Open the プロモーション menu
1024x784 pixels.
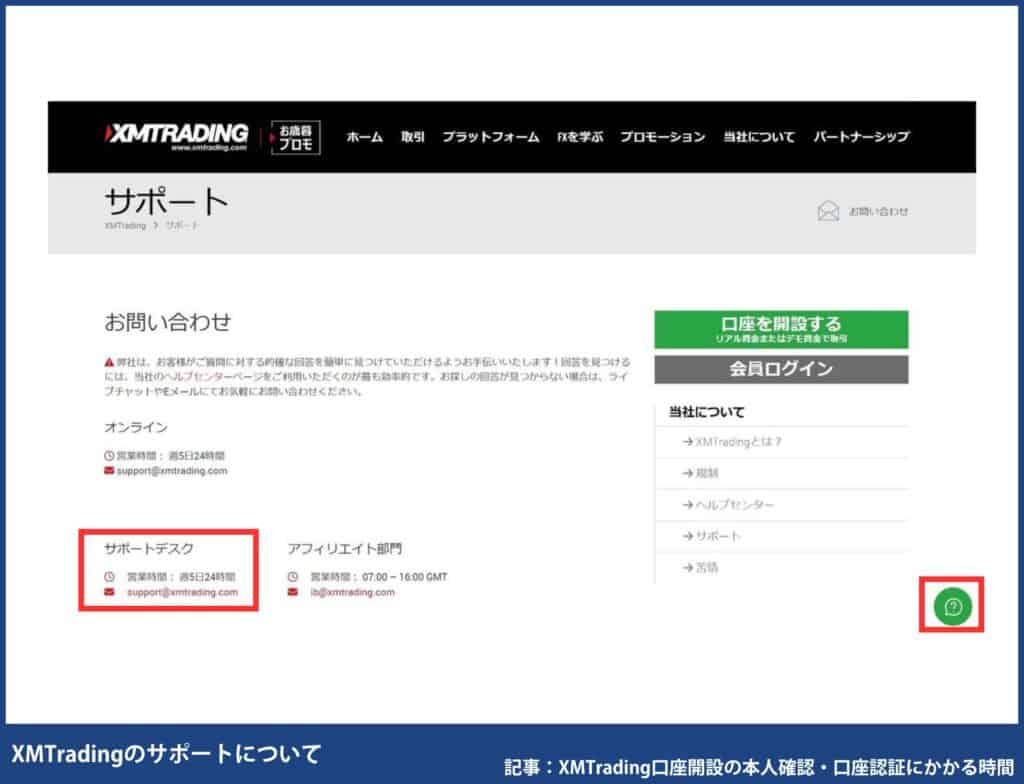(663, 137)
